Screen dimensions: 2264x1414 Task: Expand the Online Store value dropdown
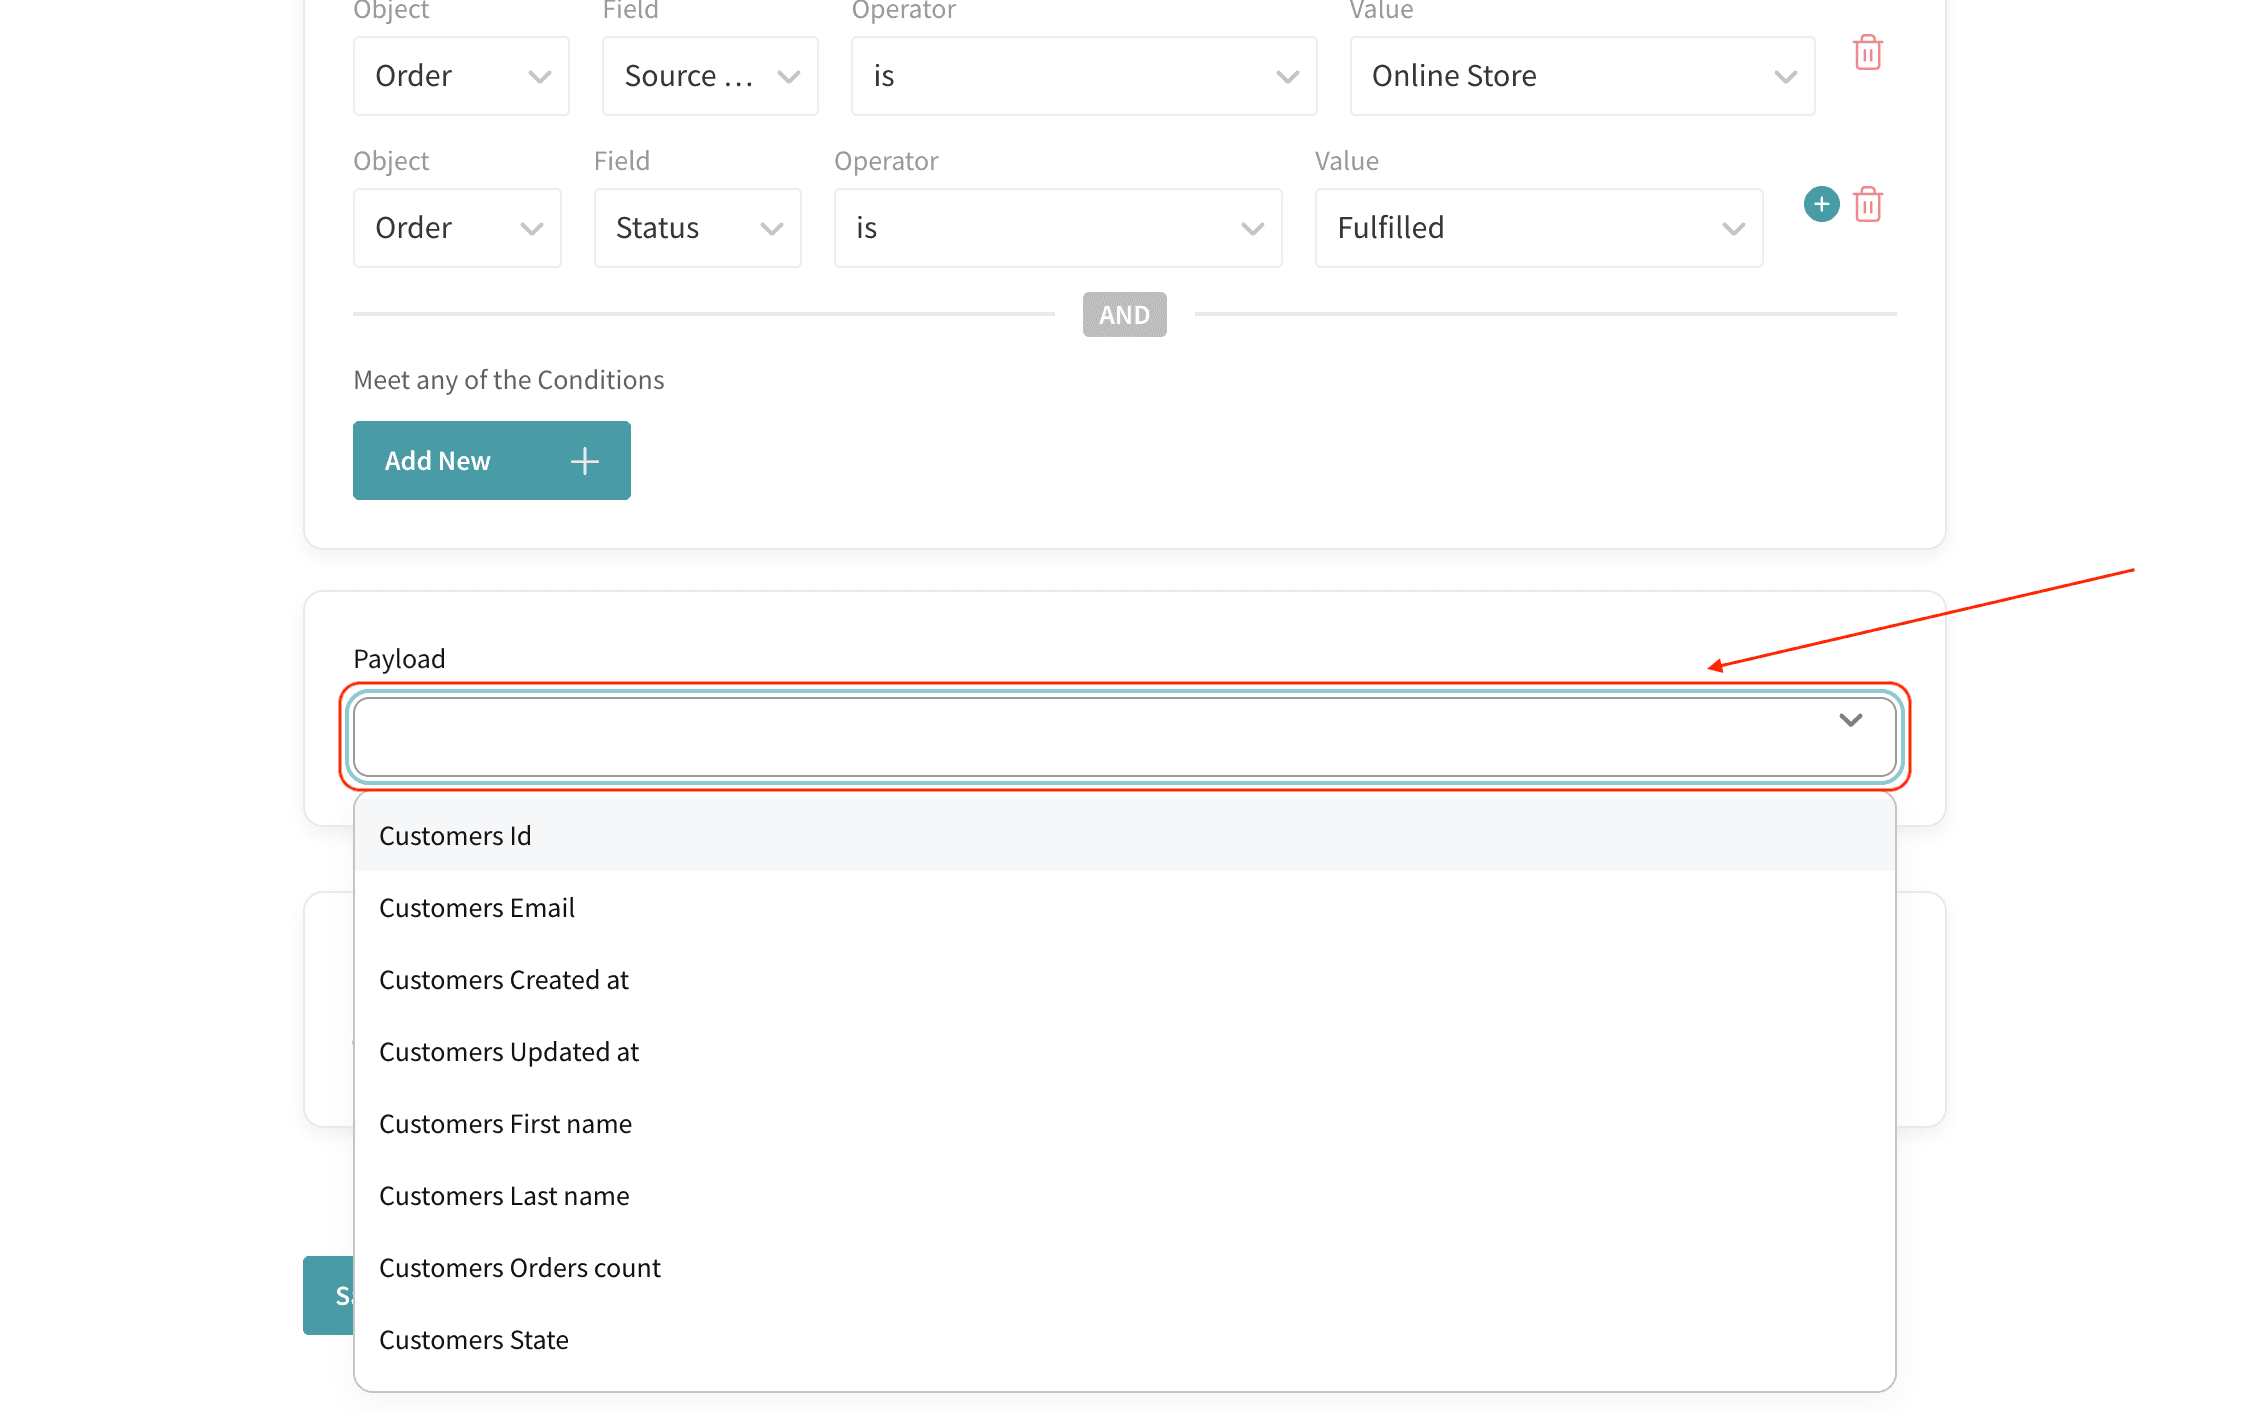pyautogui.click(x=1582, y=76)
